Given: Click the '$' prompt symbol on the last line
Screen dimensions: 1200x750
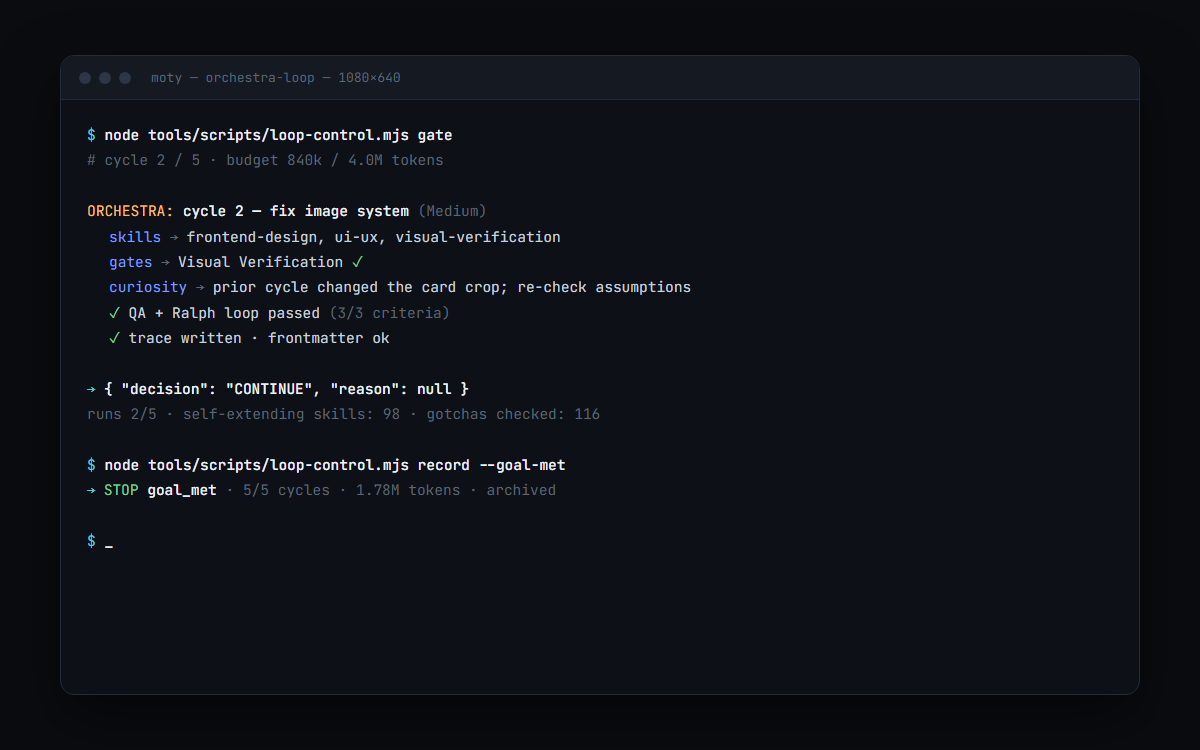Looking at the screenshot, I should (91, 541).
